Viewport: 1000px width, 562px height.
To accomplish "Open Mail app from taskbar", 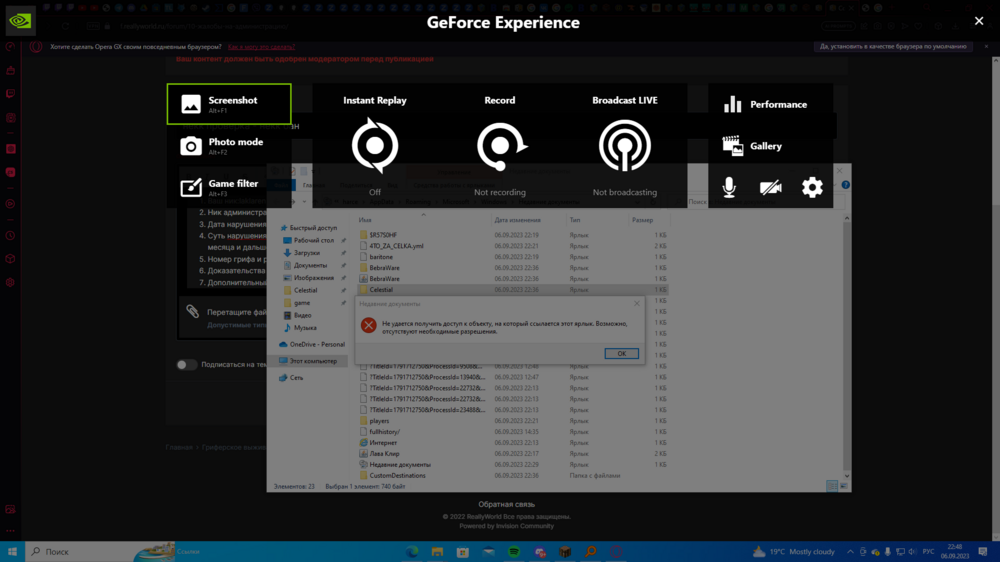I will tap(489, 552).
